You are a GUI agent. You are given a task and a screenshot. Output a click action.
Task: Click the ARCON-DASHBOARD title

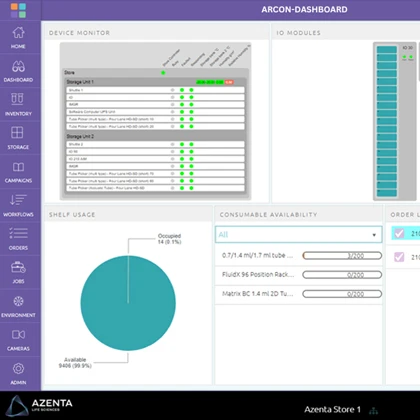tap(304, 10)
